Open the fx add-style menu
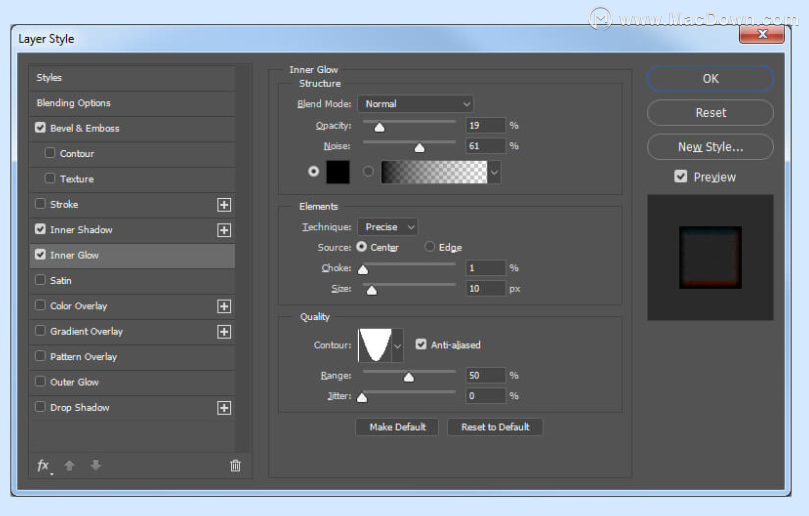The image size is (809, 516). pos(44,466)
